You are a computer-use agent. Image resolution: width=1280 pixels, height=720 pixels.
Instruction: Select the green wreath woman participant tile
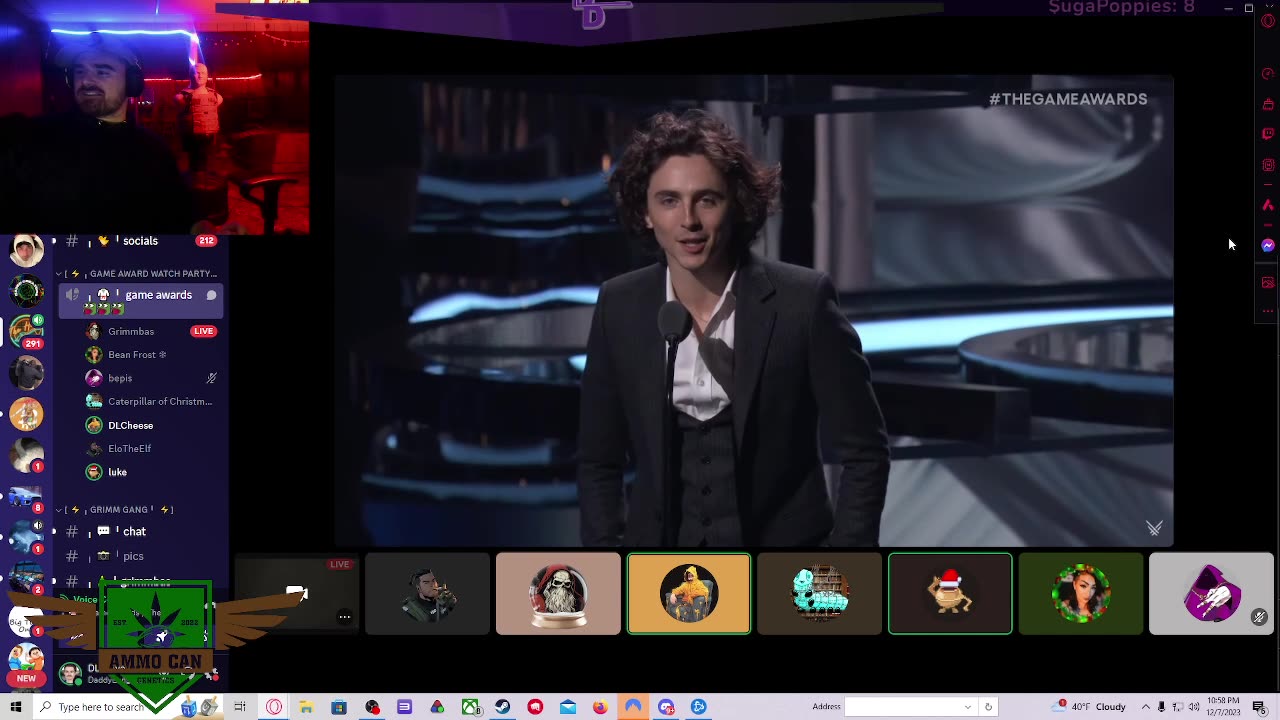tap(1081, 594)
